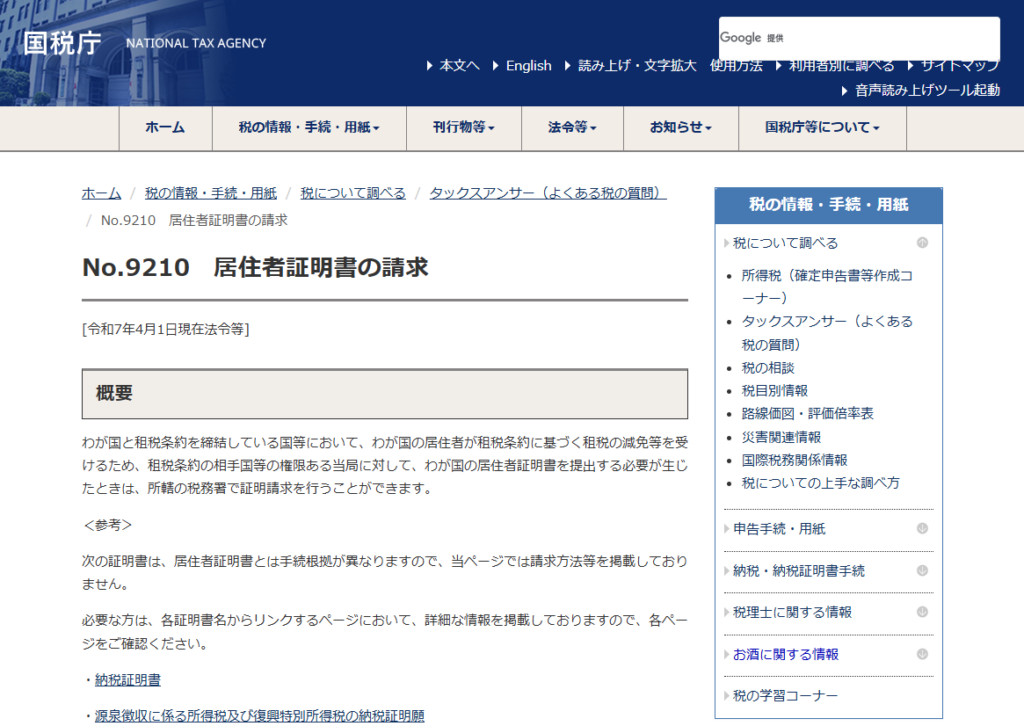Go to ホーム in the navigation bar
The height and width of the screenshot is (726, 1024).
[165, 128]
